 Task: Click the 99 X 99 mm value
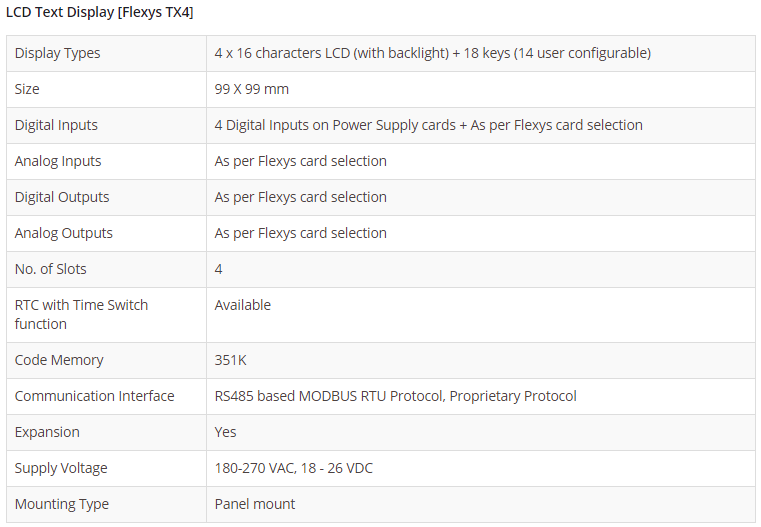(x=251, y=89)
